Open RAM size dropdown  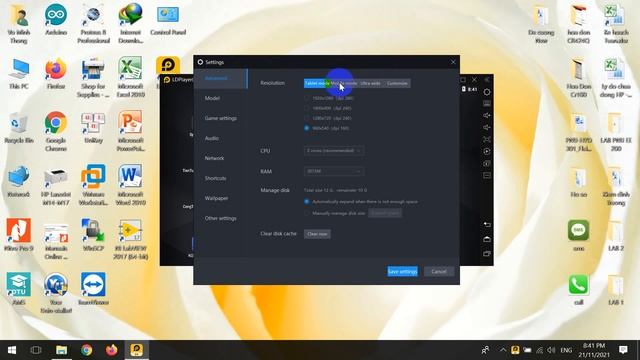(334, 171)
